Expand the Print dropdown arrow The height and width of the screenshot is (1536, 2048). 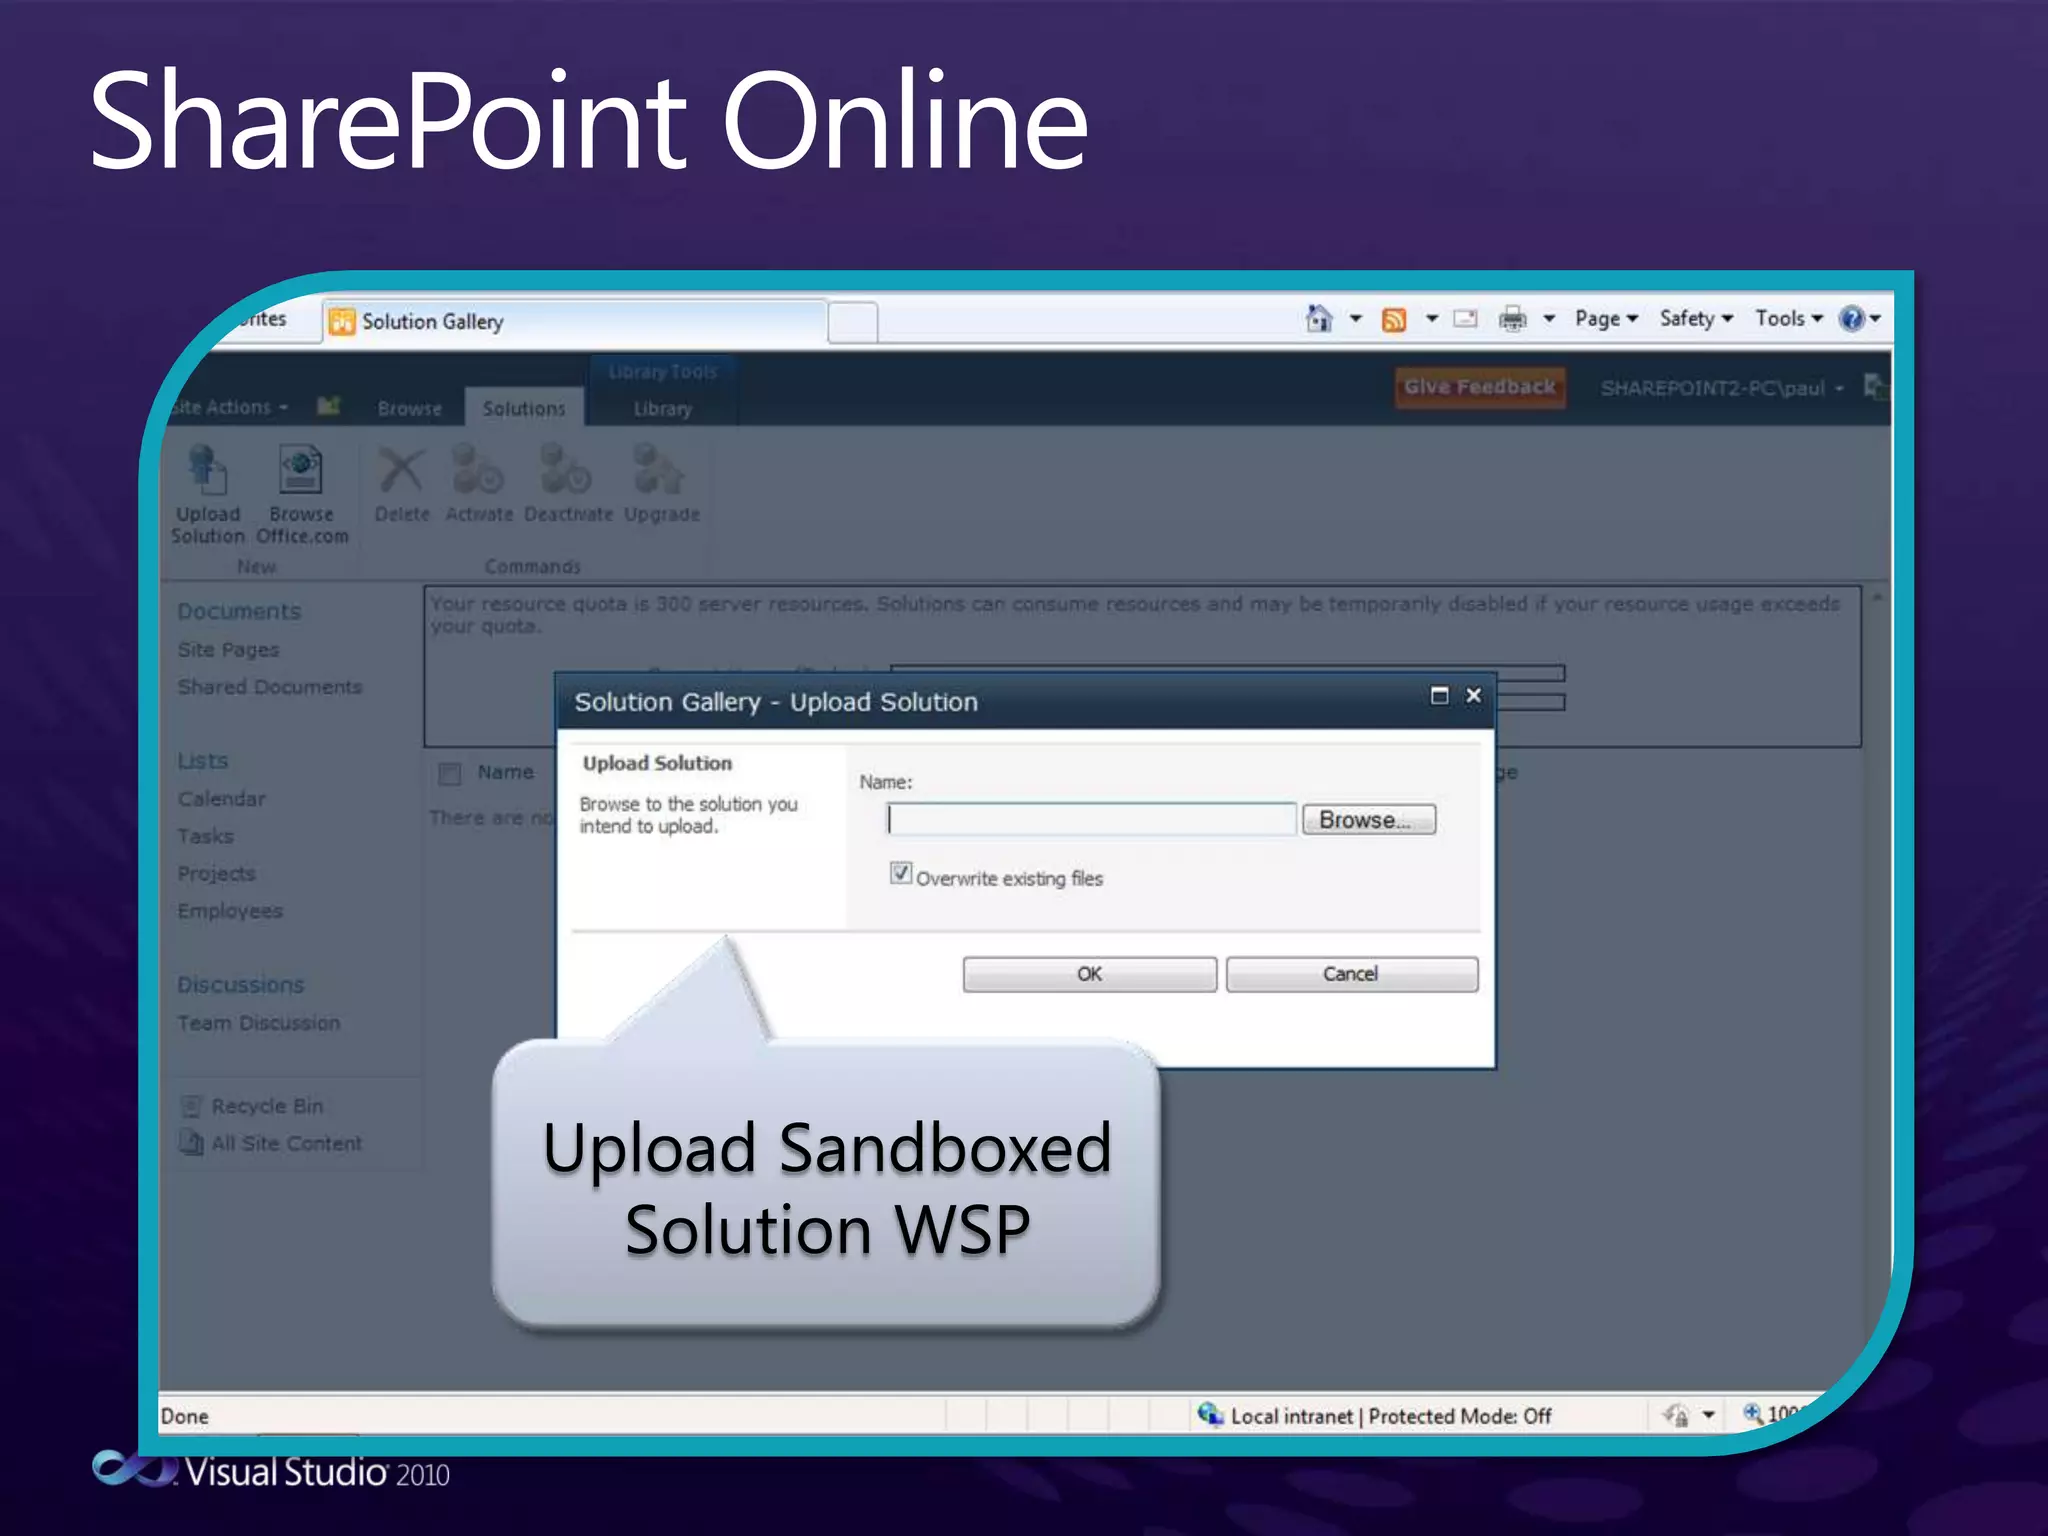tap(1549, 319)
